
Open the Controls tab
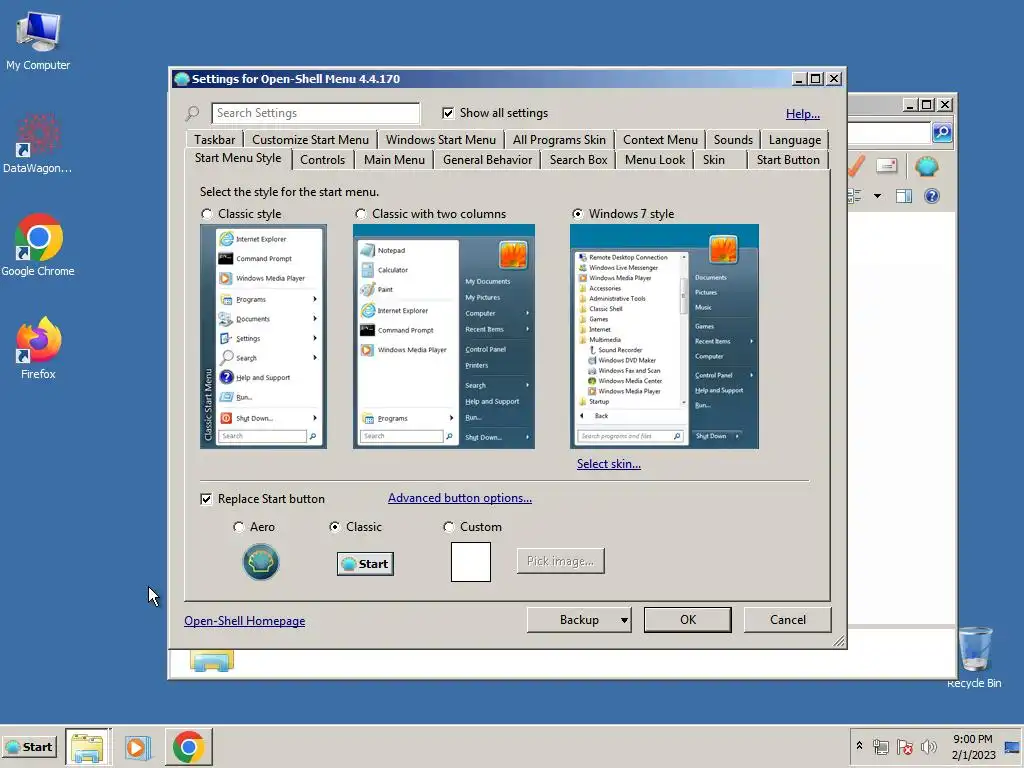coord(322,160)
